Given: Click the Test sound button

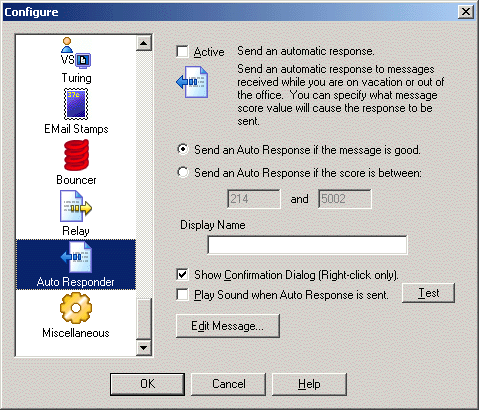Looking at the screenshot, I should click(x=428, y=293).
